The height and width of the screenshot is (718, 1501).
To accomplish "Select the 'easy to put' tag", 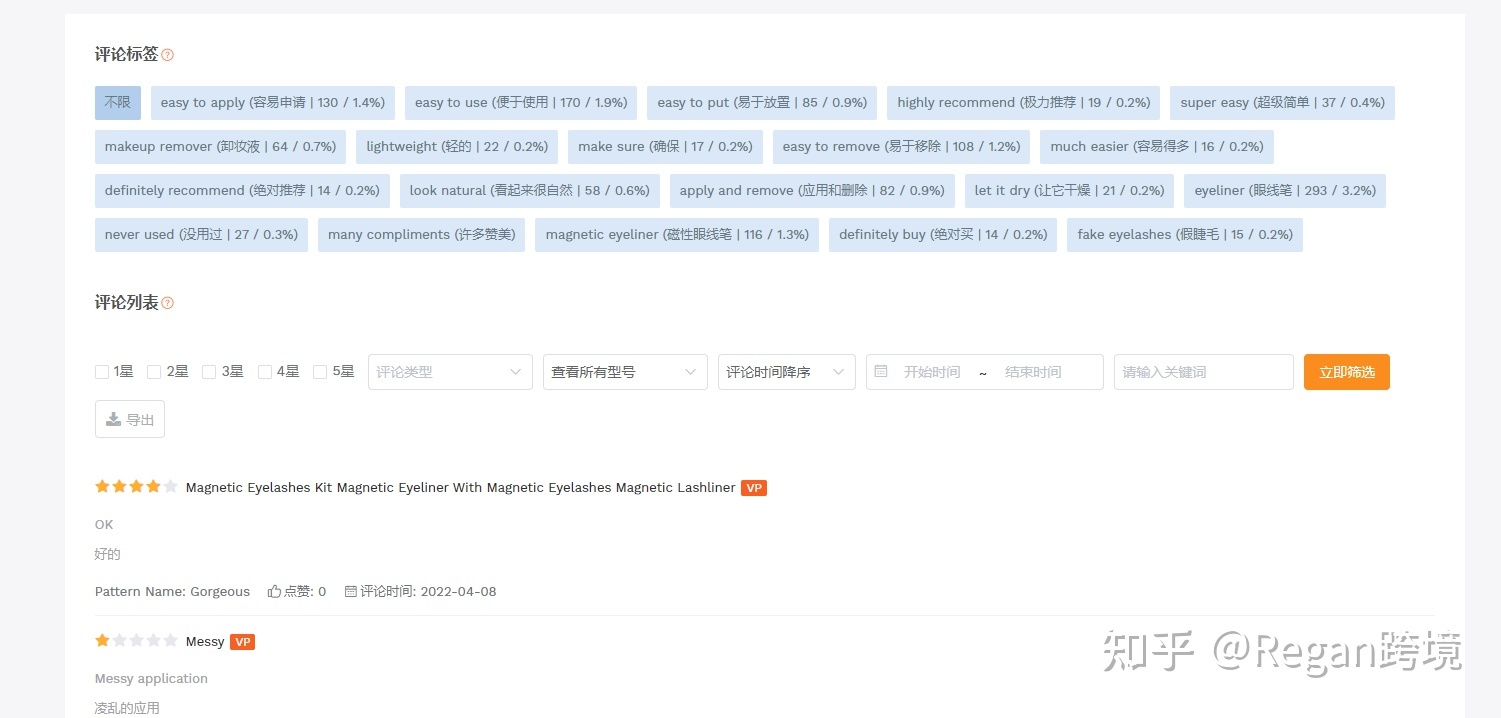I will pos(762,103).
